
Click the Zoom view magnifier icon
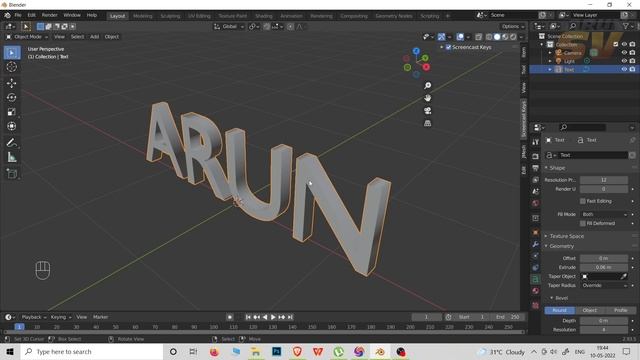click(x=427, y=85)
